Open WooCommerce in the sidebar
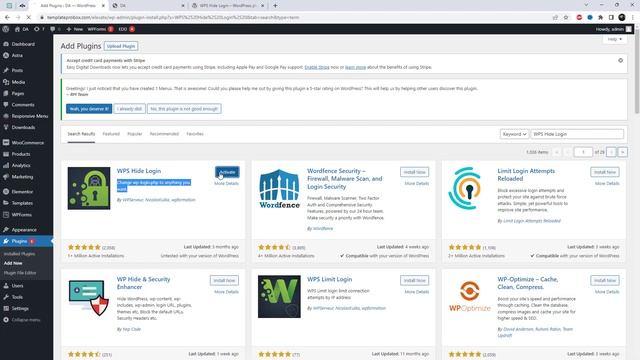Screen dimensions: 640x360 [28, 143]
